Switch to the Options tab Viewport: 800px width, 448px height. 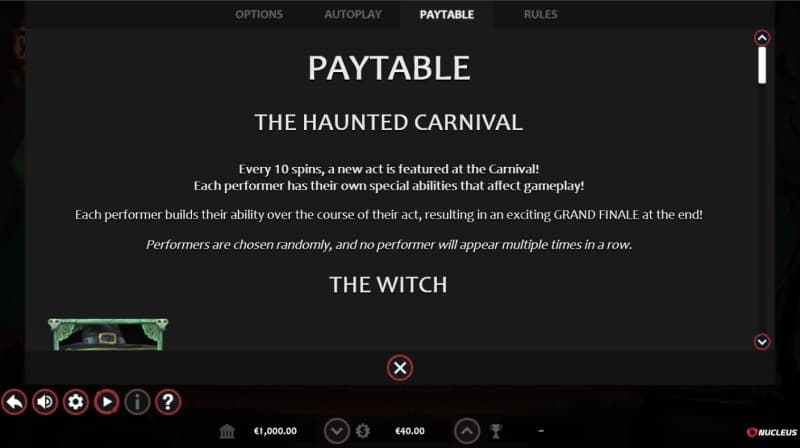[259, 14]
